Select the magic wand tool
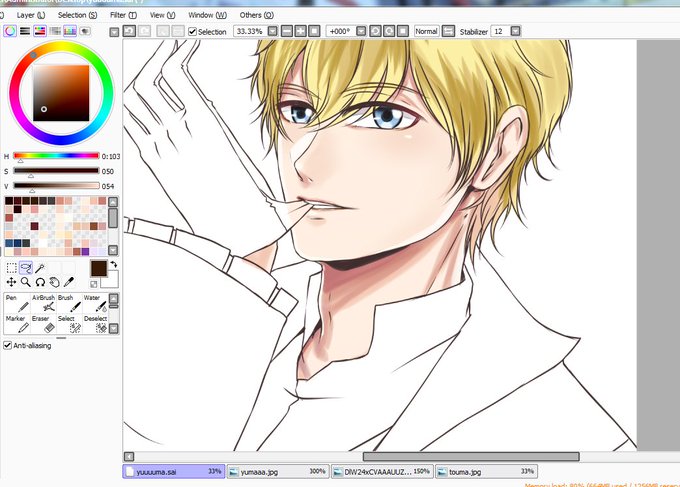The height and width of the screenshot is (487, 680). (x=40, y=268)
